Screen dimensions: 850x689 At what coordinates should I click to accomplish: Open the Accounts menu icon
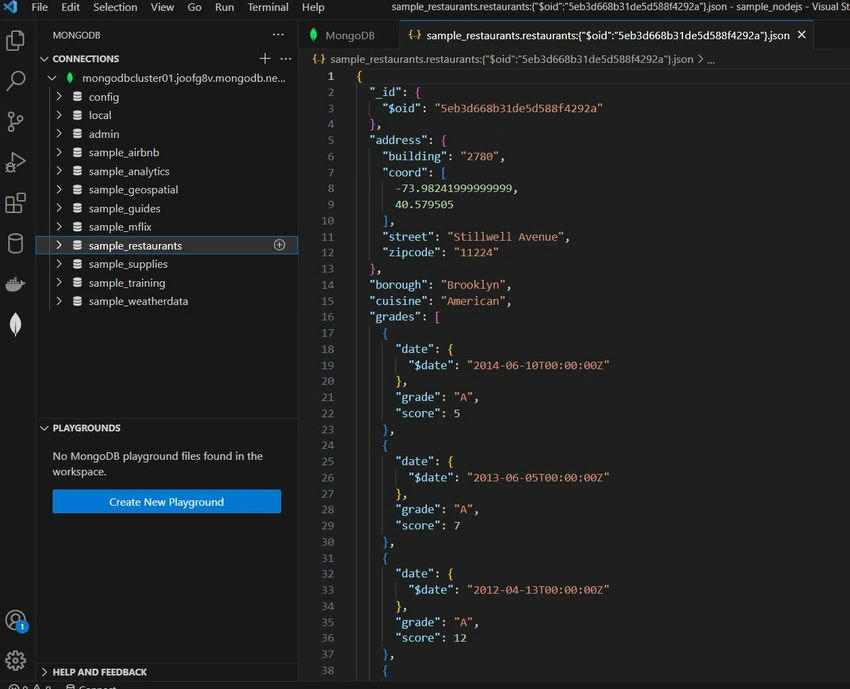point(15,620)
